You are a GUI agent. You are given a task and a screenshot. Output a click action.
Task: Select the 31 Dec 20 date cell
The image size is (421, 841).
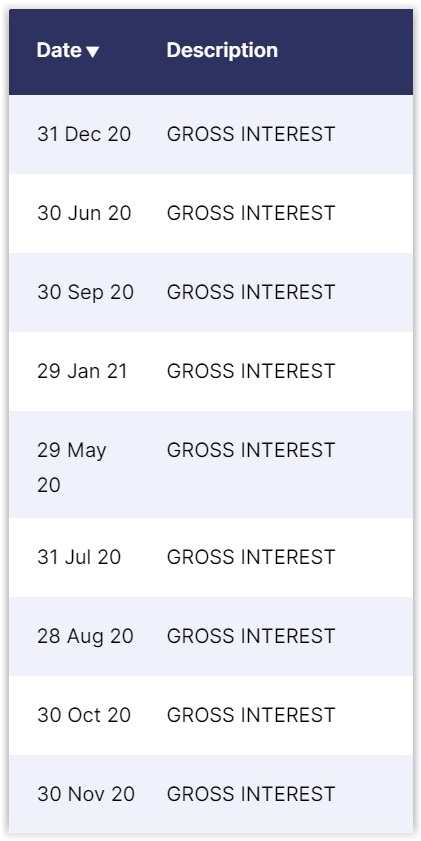[x=84, y=134]
